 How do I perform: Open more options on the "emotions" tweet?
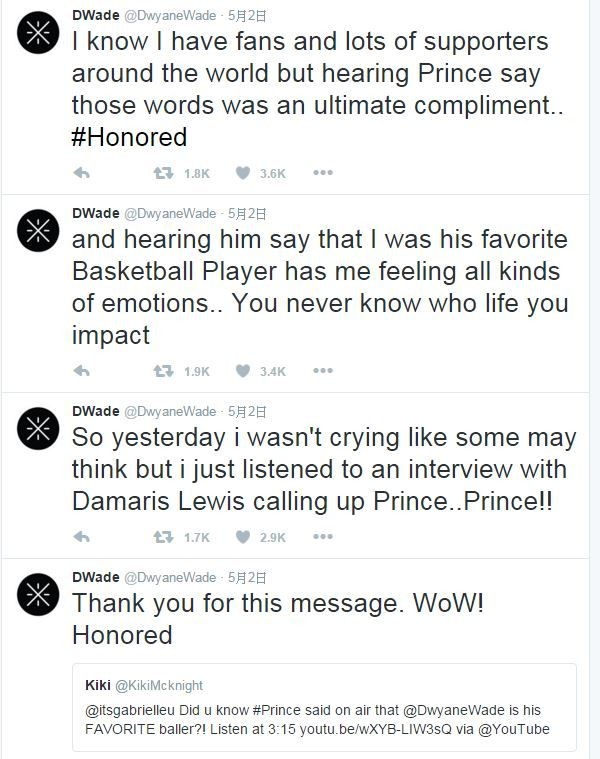click(322, 371)
